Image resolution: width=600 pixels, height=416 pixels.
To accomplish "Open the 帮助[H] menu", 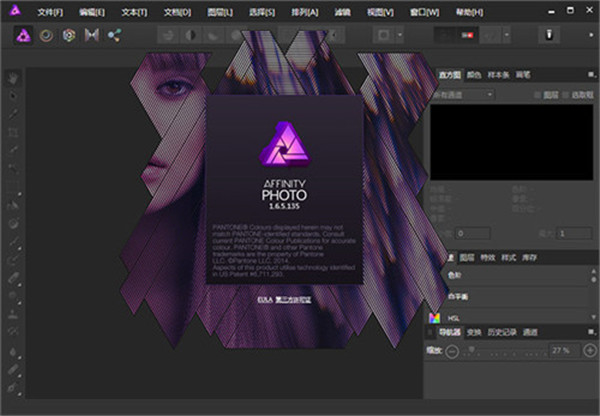I will click(x=469, y=12).
